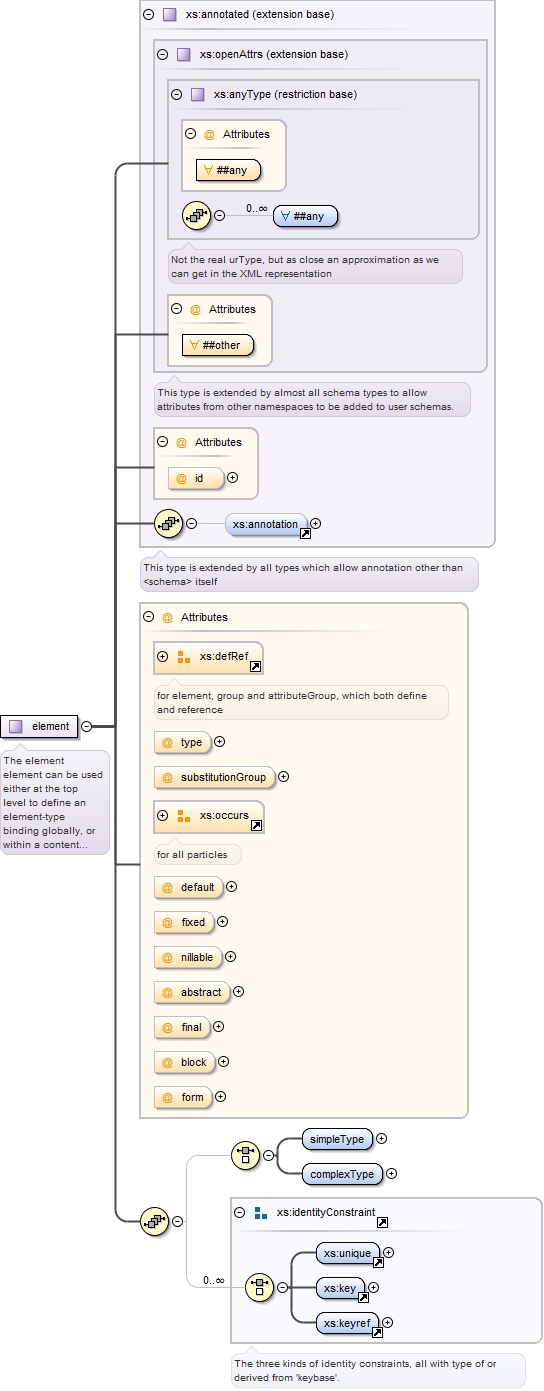Click the xs:unique element box
Viewport: 544px width, 1391px height.
click(348, 1253)
